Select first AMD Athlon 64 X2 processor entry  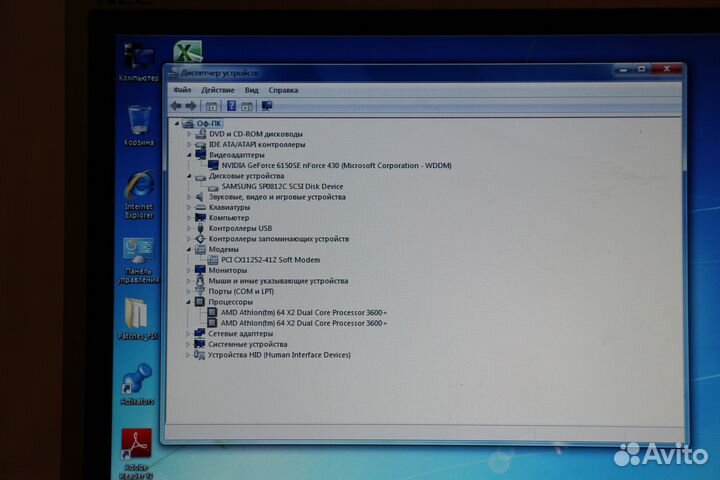304,313
